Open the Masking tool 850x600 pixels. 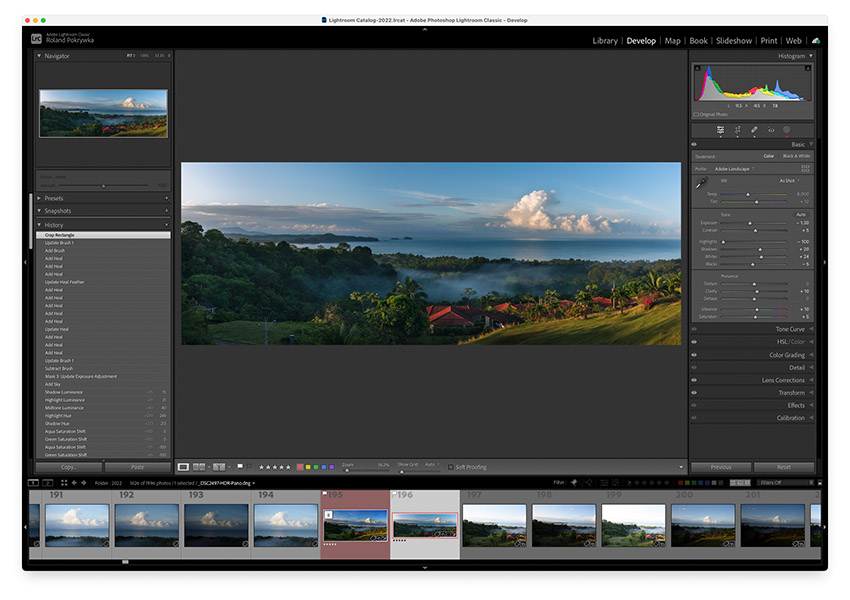click(787, 130)
